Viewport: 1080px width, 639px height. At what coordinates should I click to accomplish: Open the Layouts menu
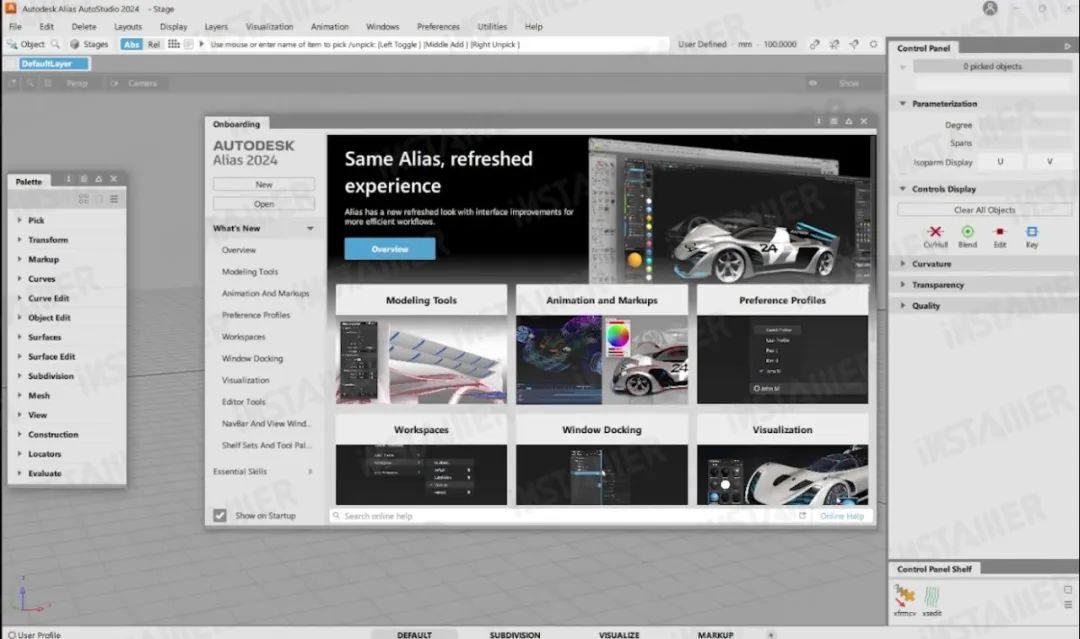127,26
